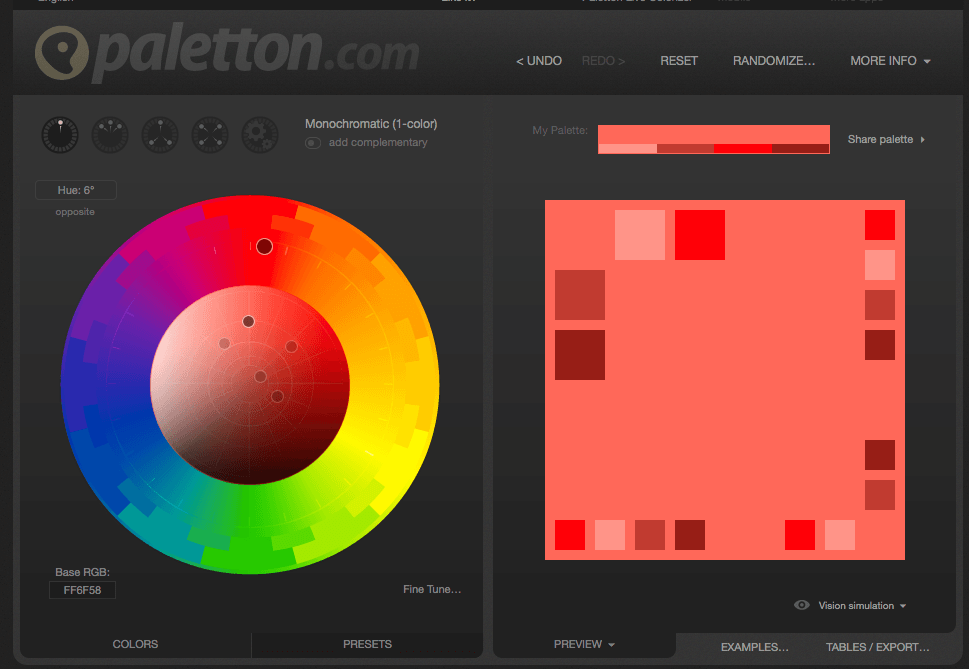Open the COLORS tab
Viewport: 969px width, 669px height.
pyautogui.click(x=135, y=644)
